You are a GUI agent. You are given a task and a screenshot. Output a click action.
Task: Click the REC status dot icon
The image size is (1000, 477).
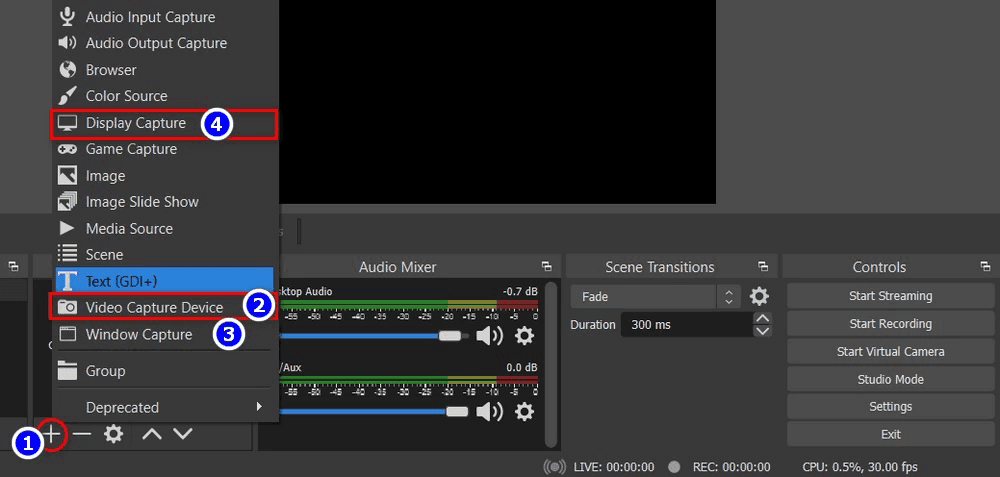(674, 467)
